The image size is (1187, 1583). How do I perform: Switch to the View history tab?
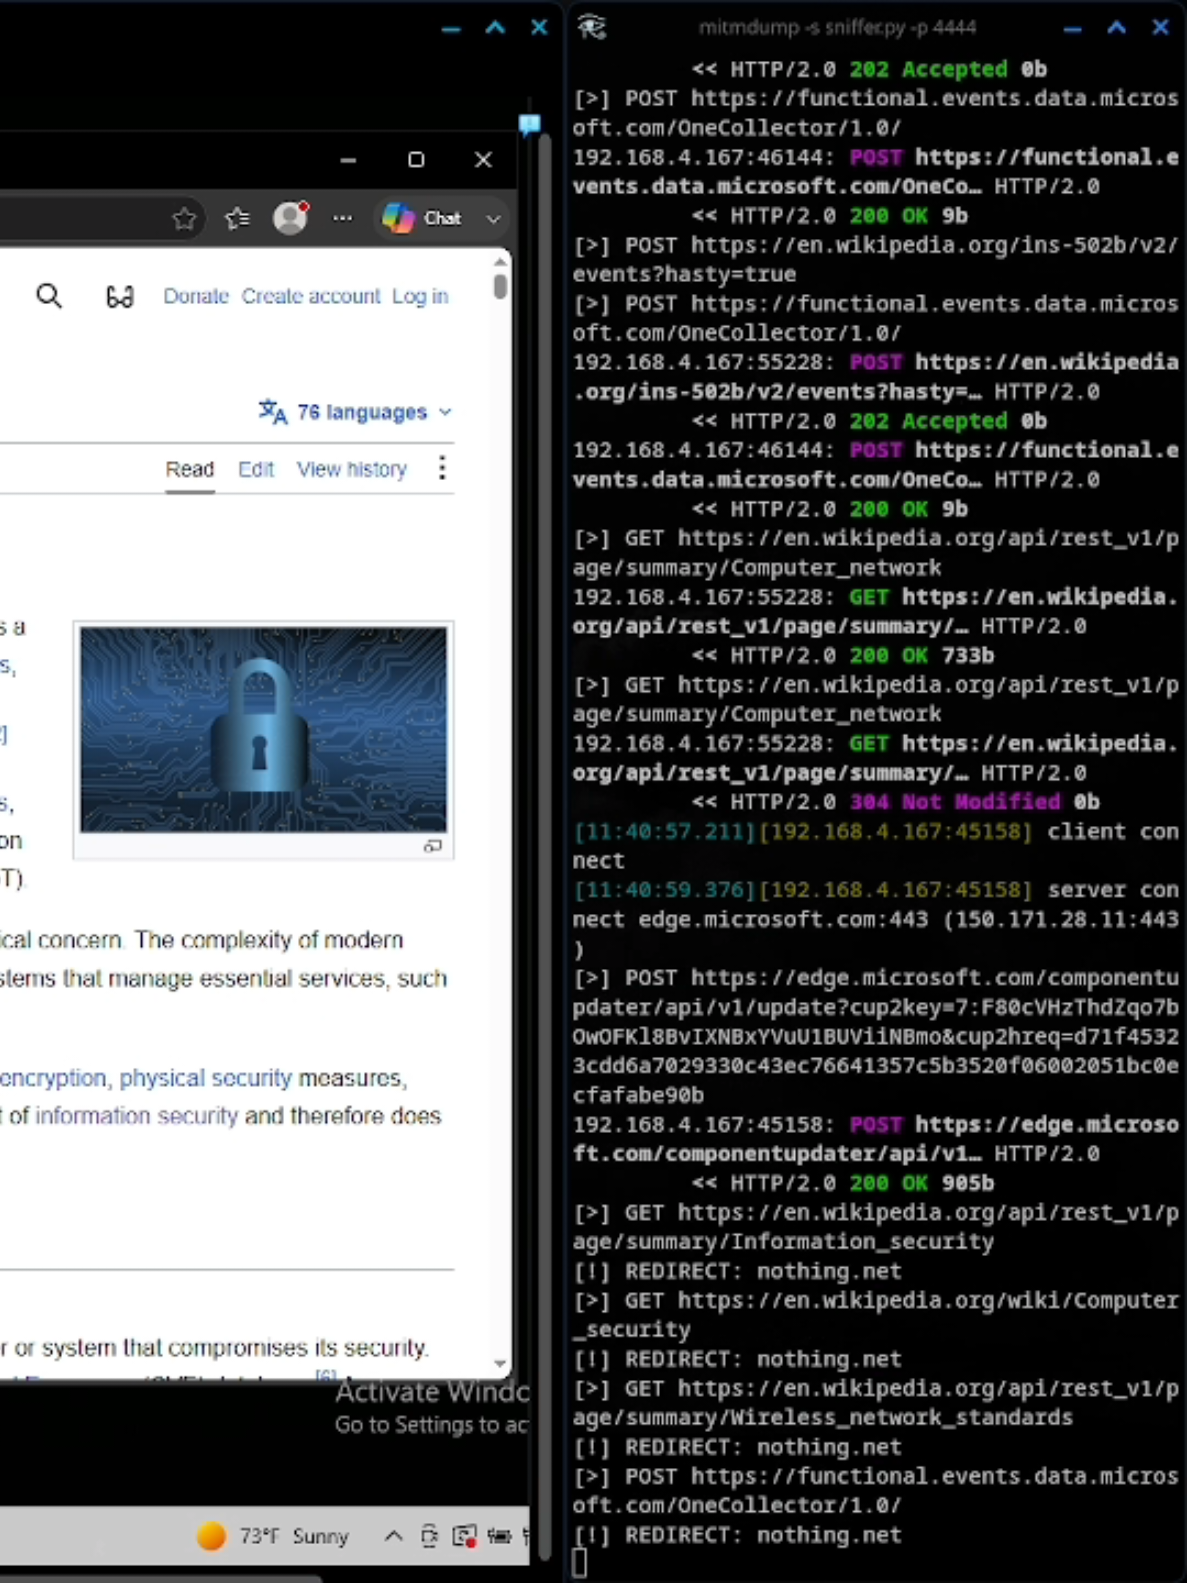click(352, 469)
